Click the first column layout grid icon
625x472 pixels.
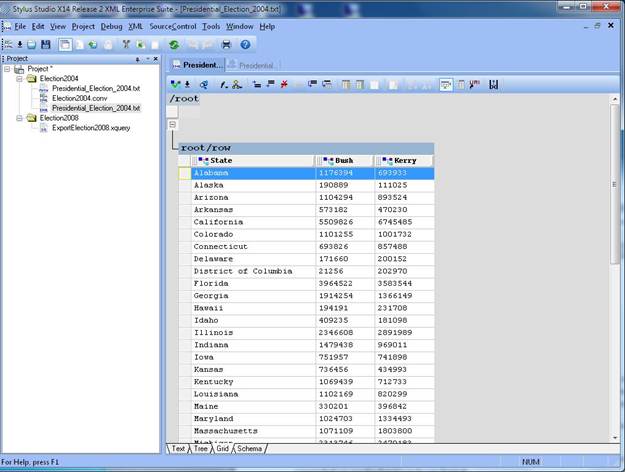[346, 85]
